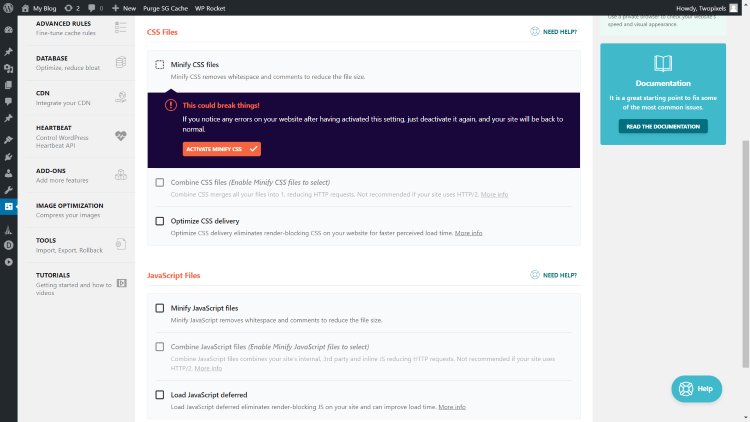Click the "This could break things!" warning title
The image size is (750, 422).
coord(221,105)
